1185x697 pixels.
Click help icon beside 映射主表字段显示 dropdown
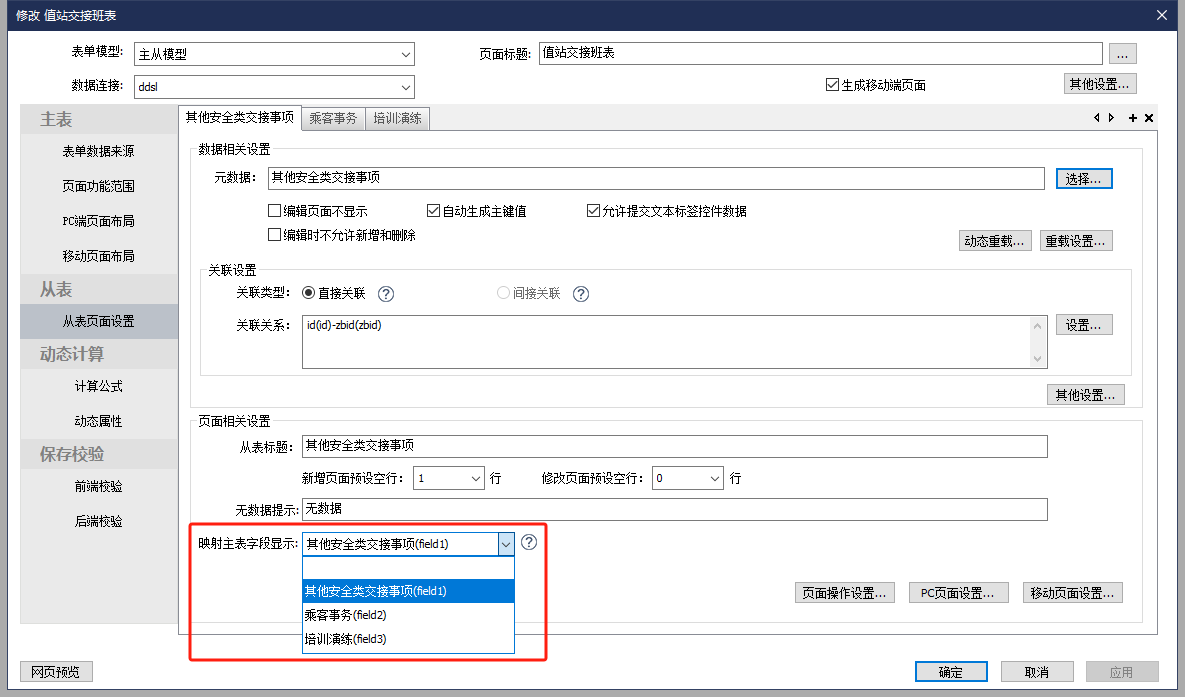click(x=530, y=542)
